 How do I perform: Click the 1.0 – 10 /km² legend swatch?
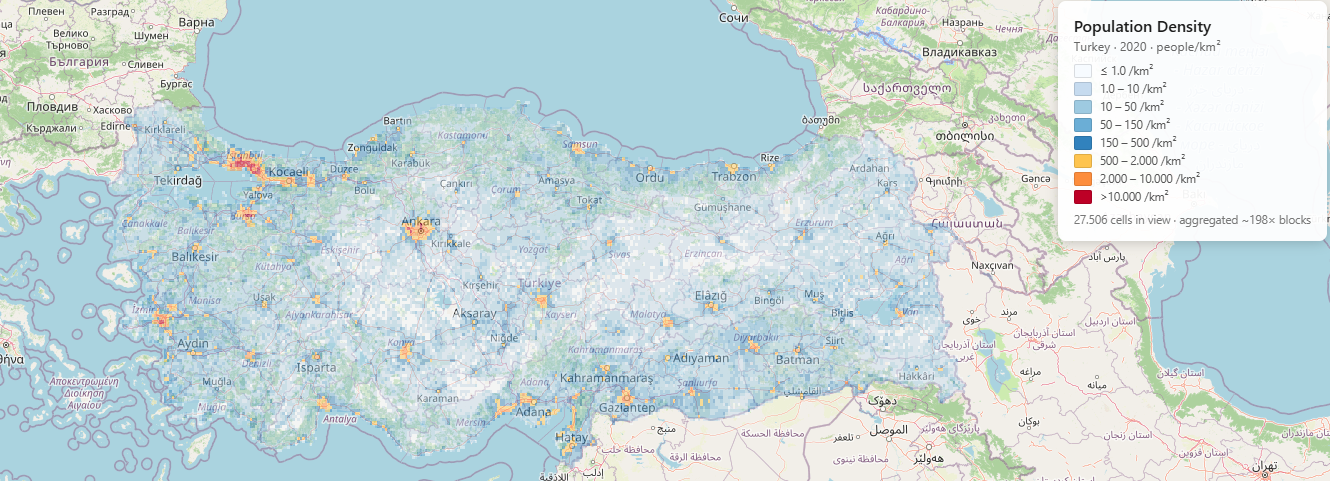[x=1082, y=89]
